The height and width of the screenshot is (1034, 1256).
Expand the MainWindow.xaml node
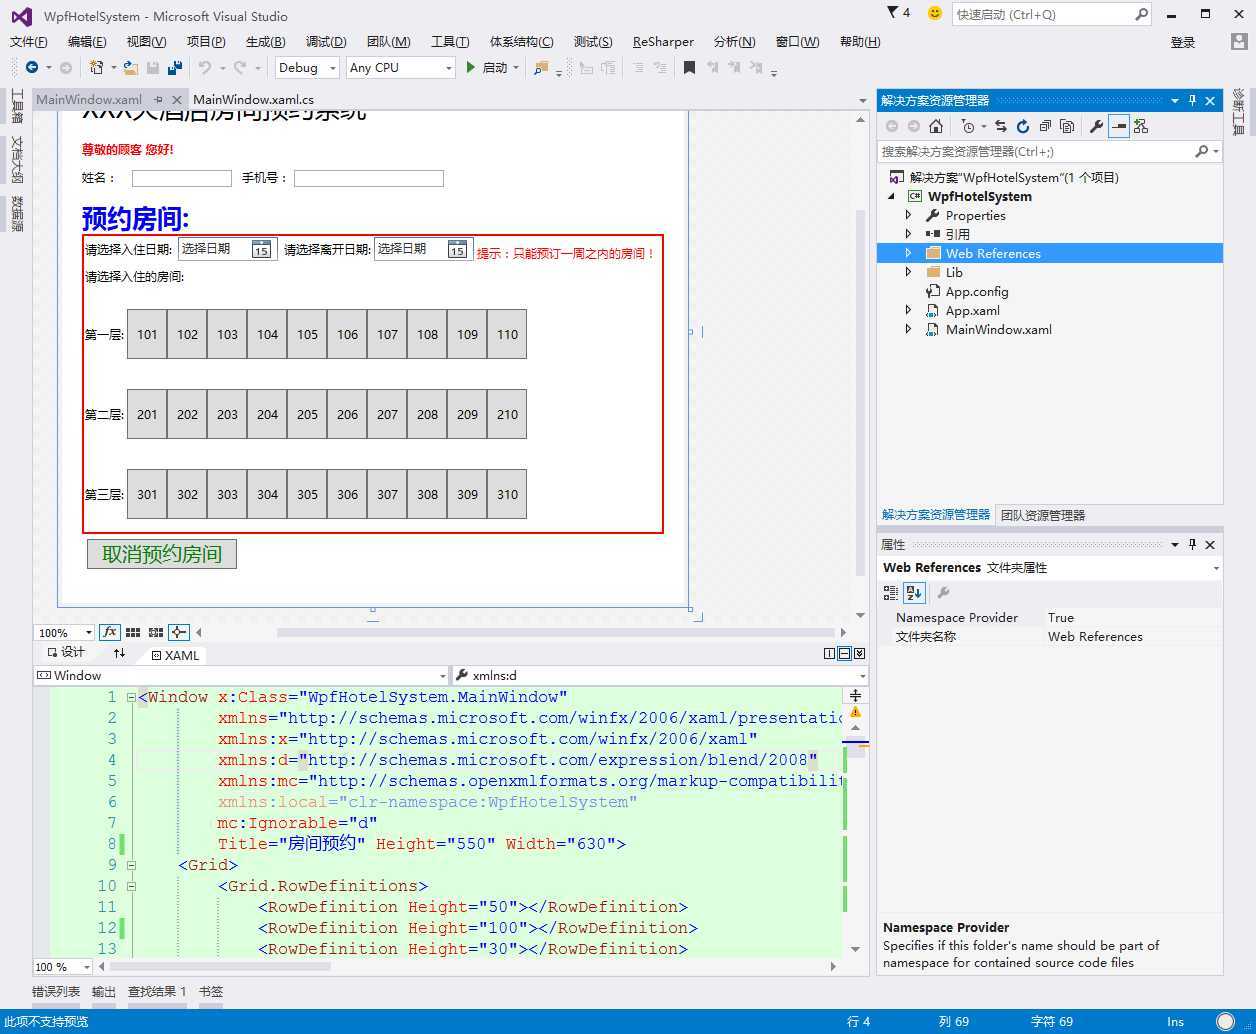tap(908, 329)
